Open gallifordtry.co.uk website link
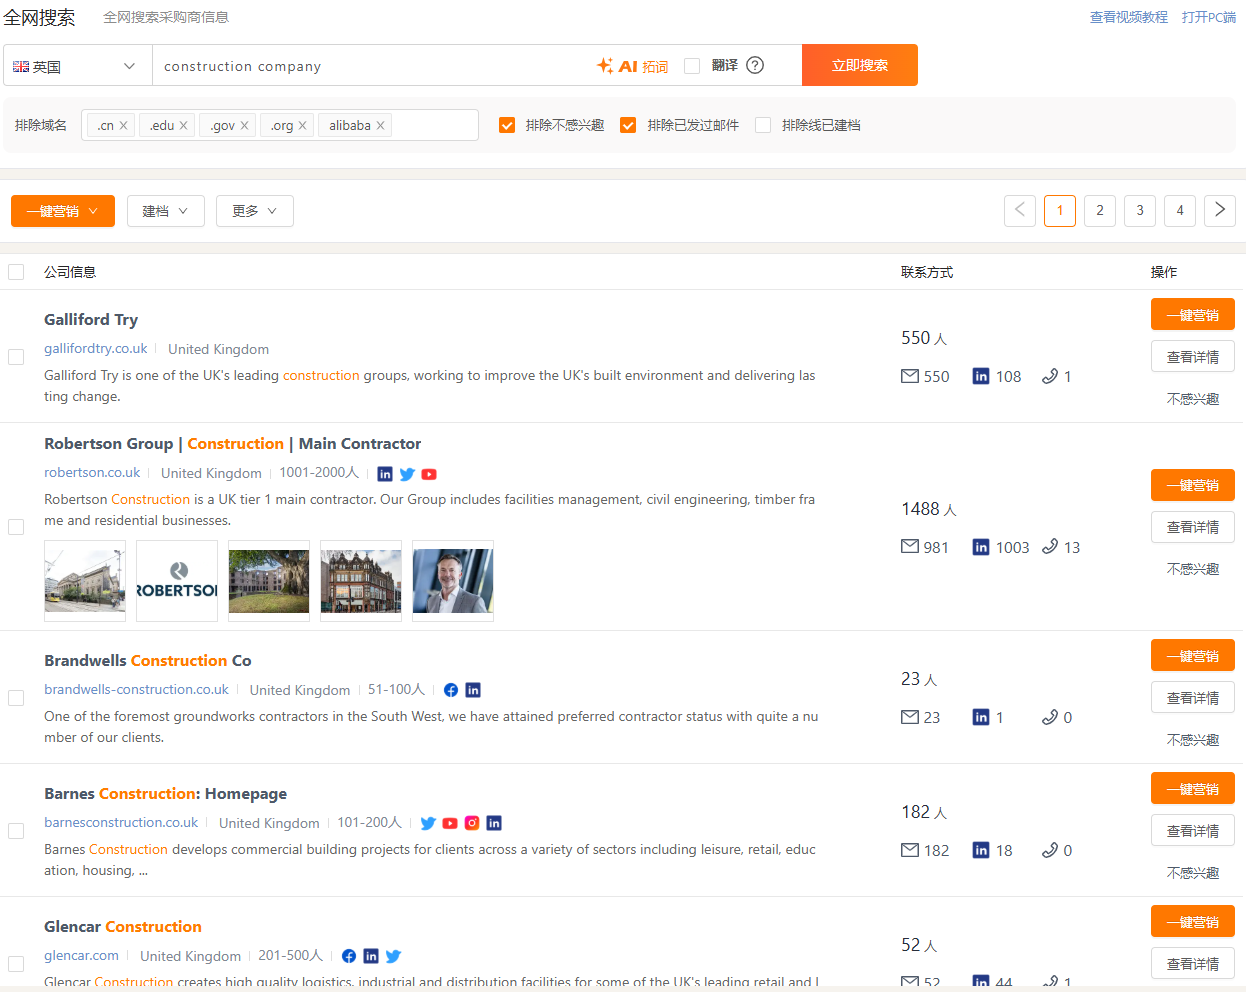 pyautogui.click(x=96, y=348)
